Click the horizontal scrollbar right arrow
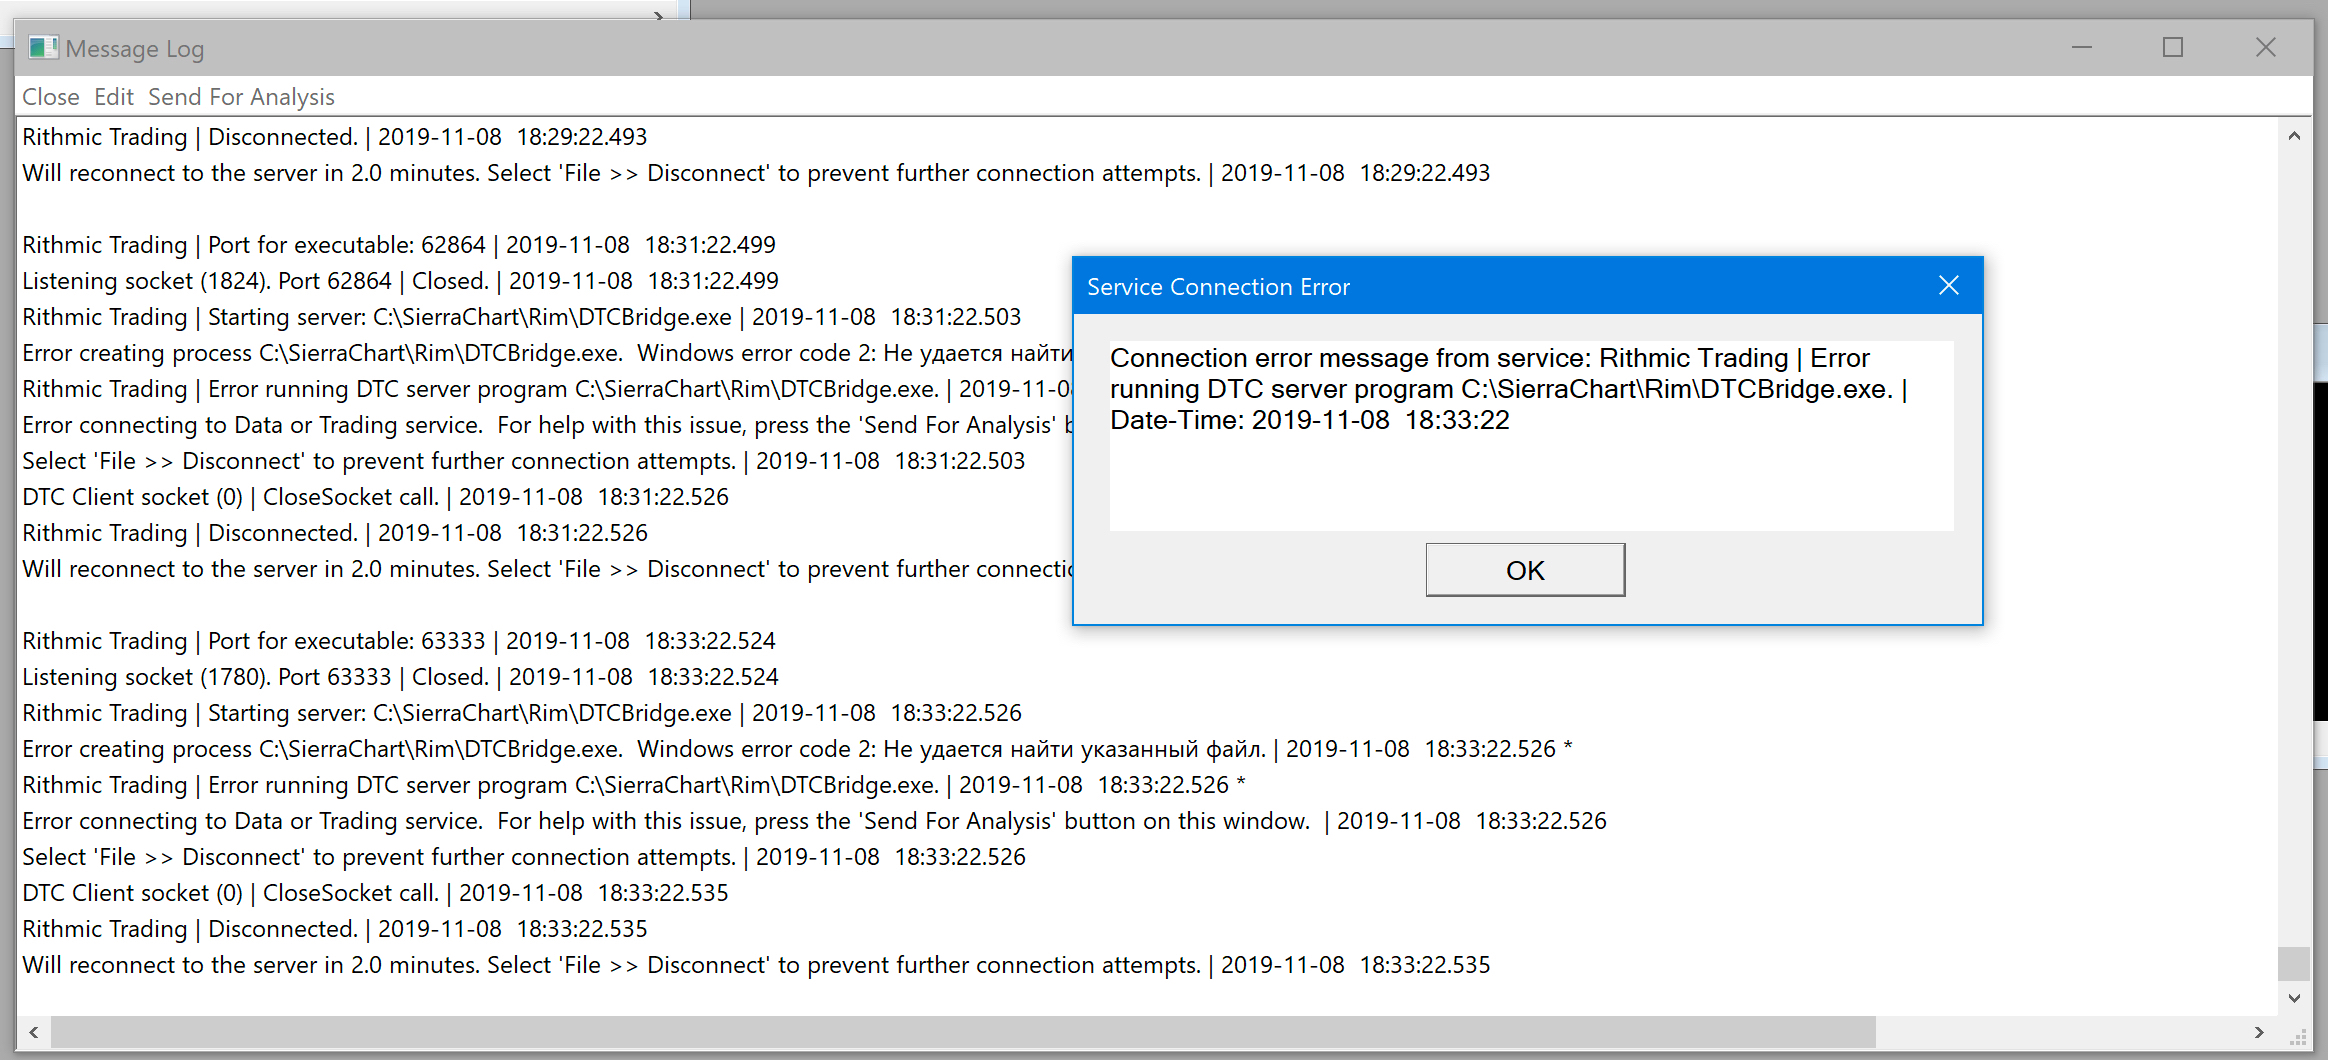This screenshot has height=1060, width=2328. point(2259,1032)
